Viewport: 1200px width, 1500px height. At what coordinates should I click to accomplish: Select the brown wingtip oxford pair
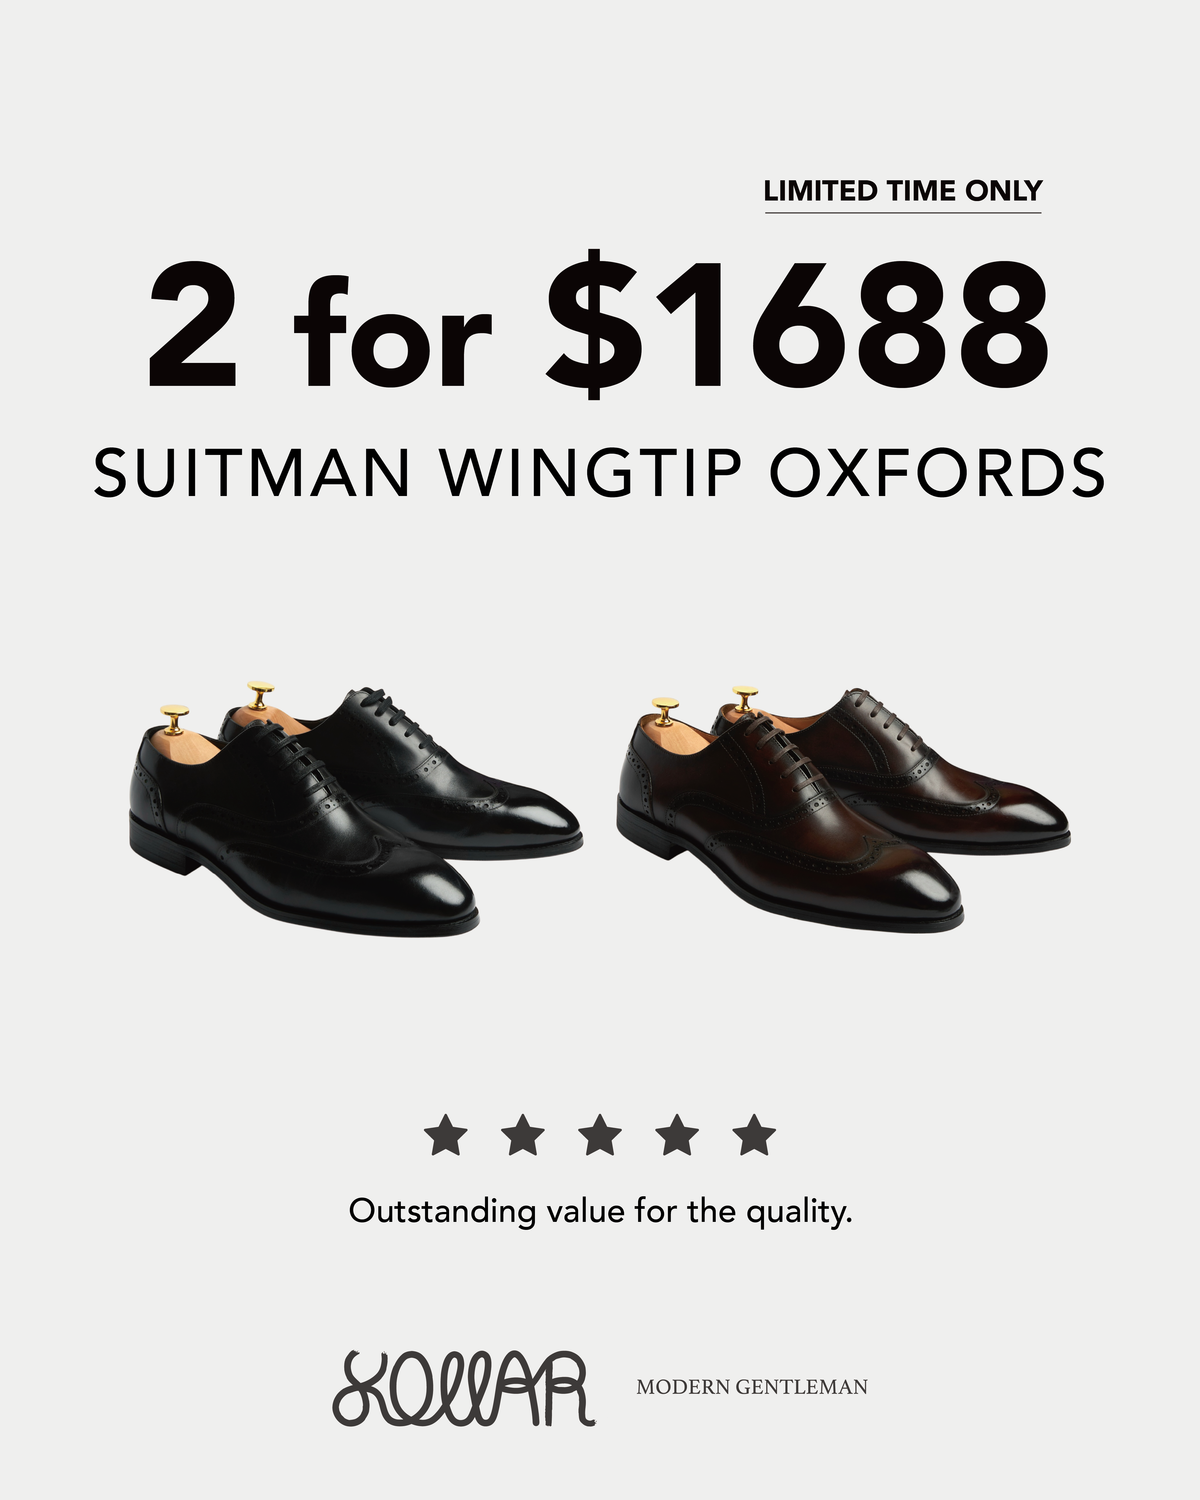843,810
